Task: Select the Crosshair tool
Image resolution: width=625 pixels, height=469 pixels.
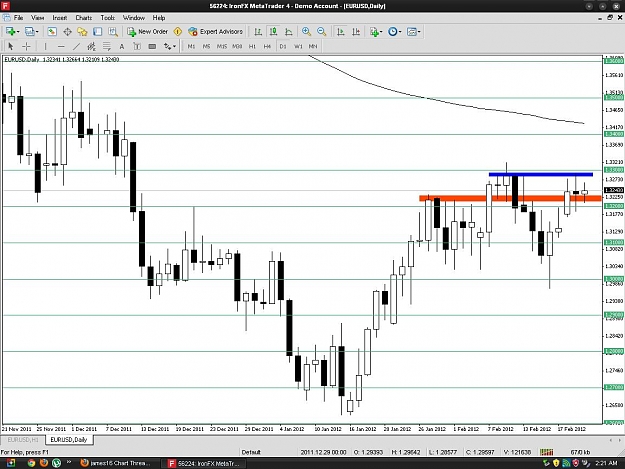Action: click(x=26, y=46)
